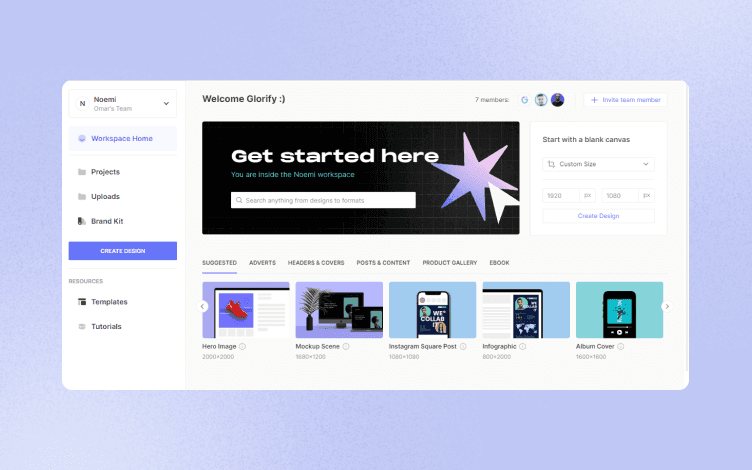Open the Mockup Scene thumbnail
Screen dimensions: 752x470
(x=339, y=310)
